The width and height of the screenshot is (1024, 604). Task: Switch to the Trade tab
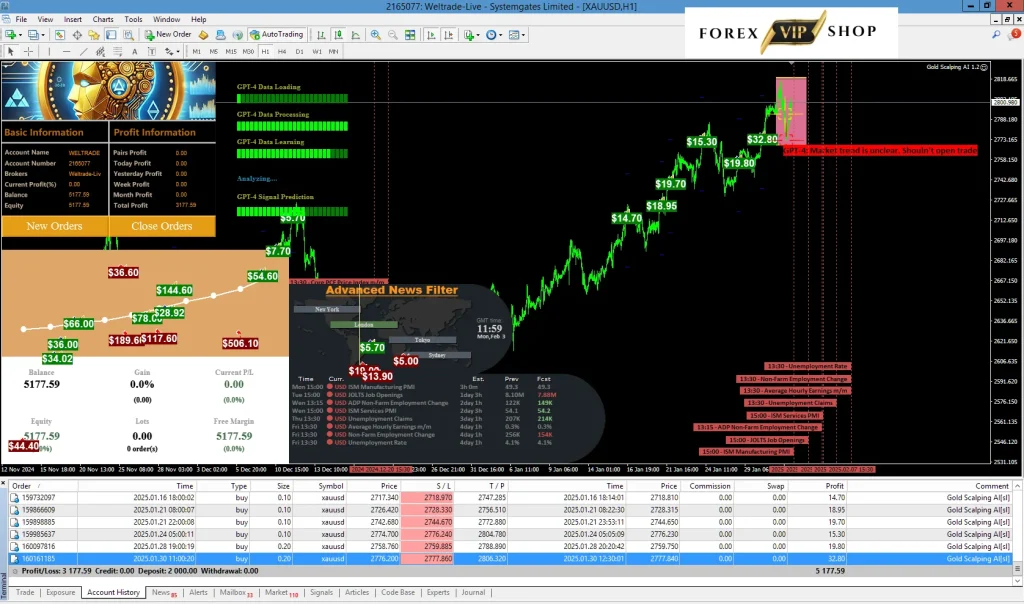(25, 592)
